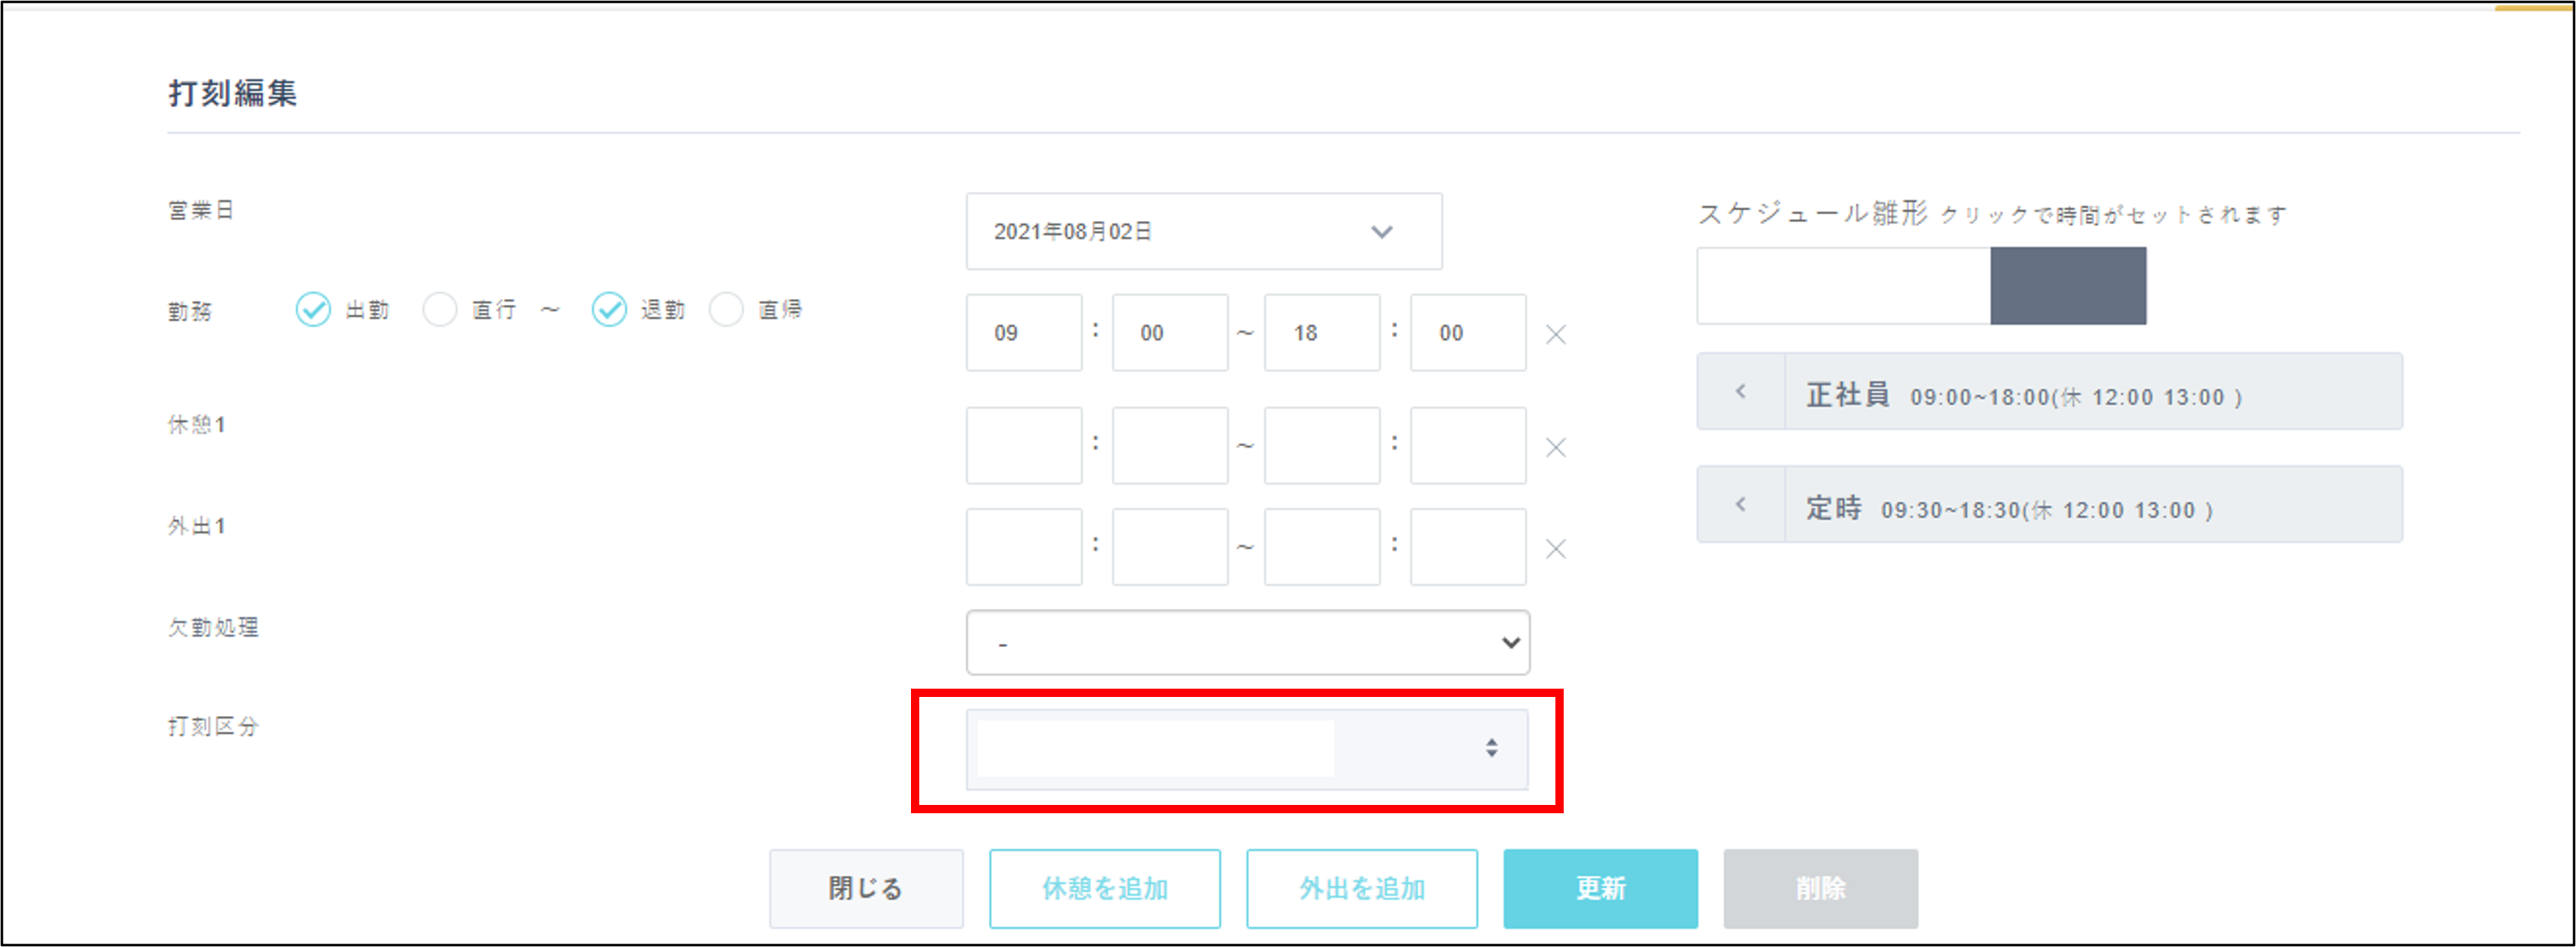Image resolution: width=2576 pixels, height=947 pixels.
Task: Click left arrow on 定時 schedule template
Action: (1740, 504)
